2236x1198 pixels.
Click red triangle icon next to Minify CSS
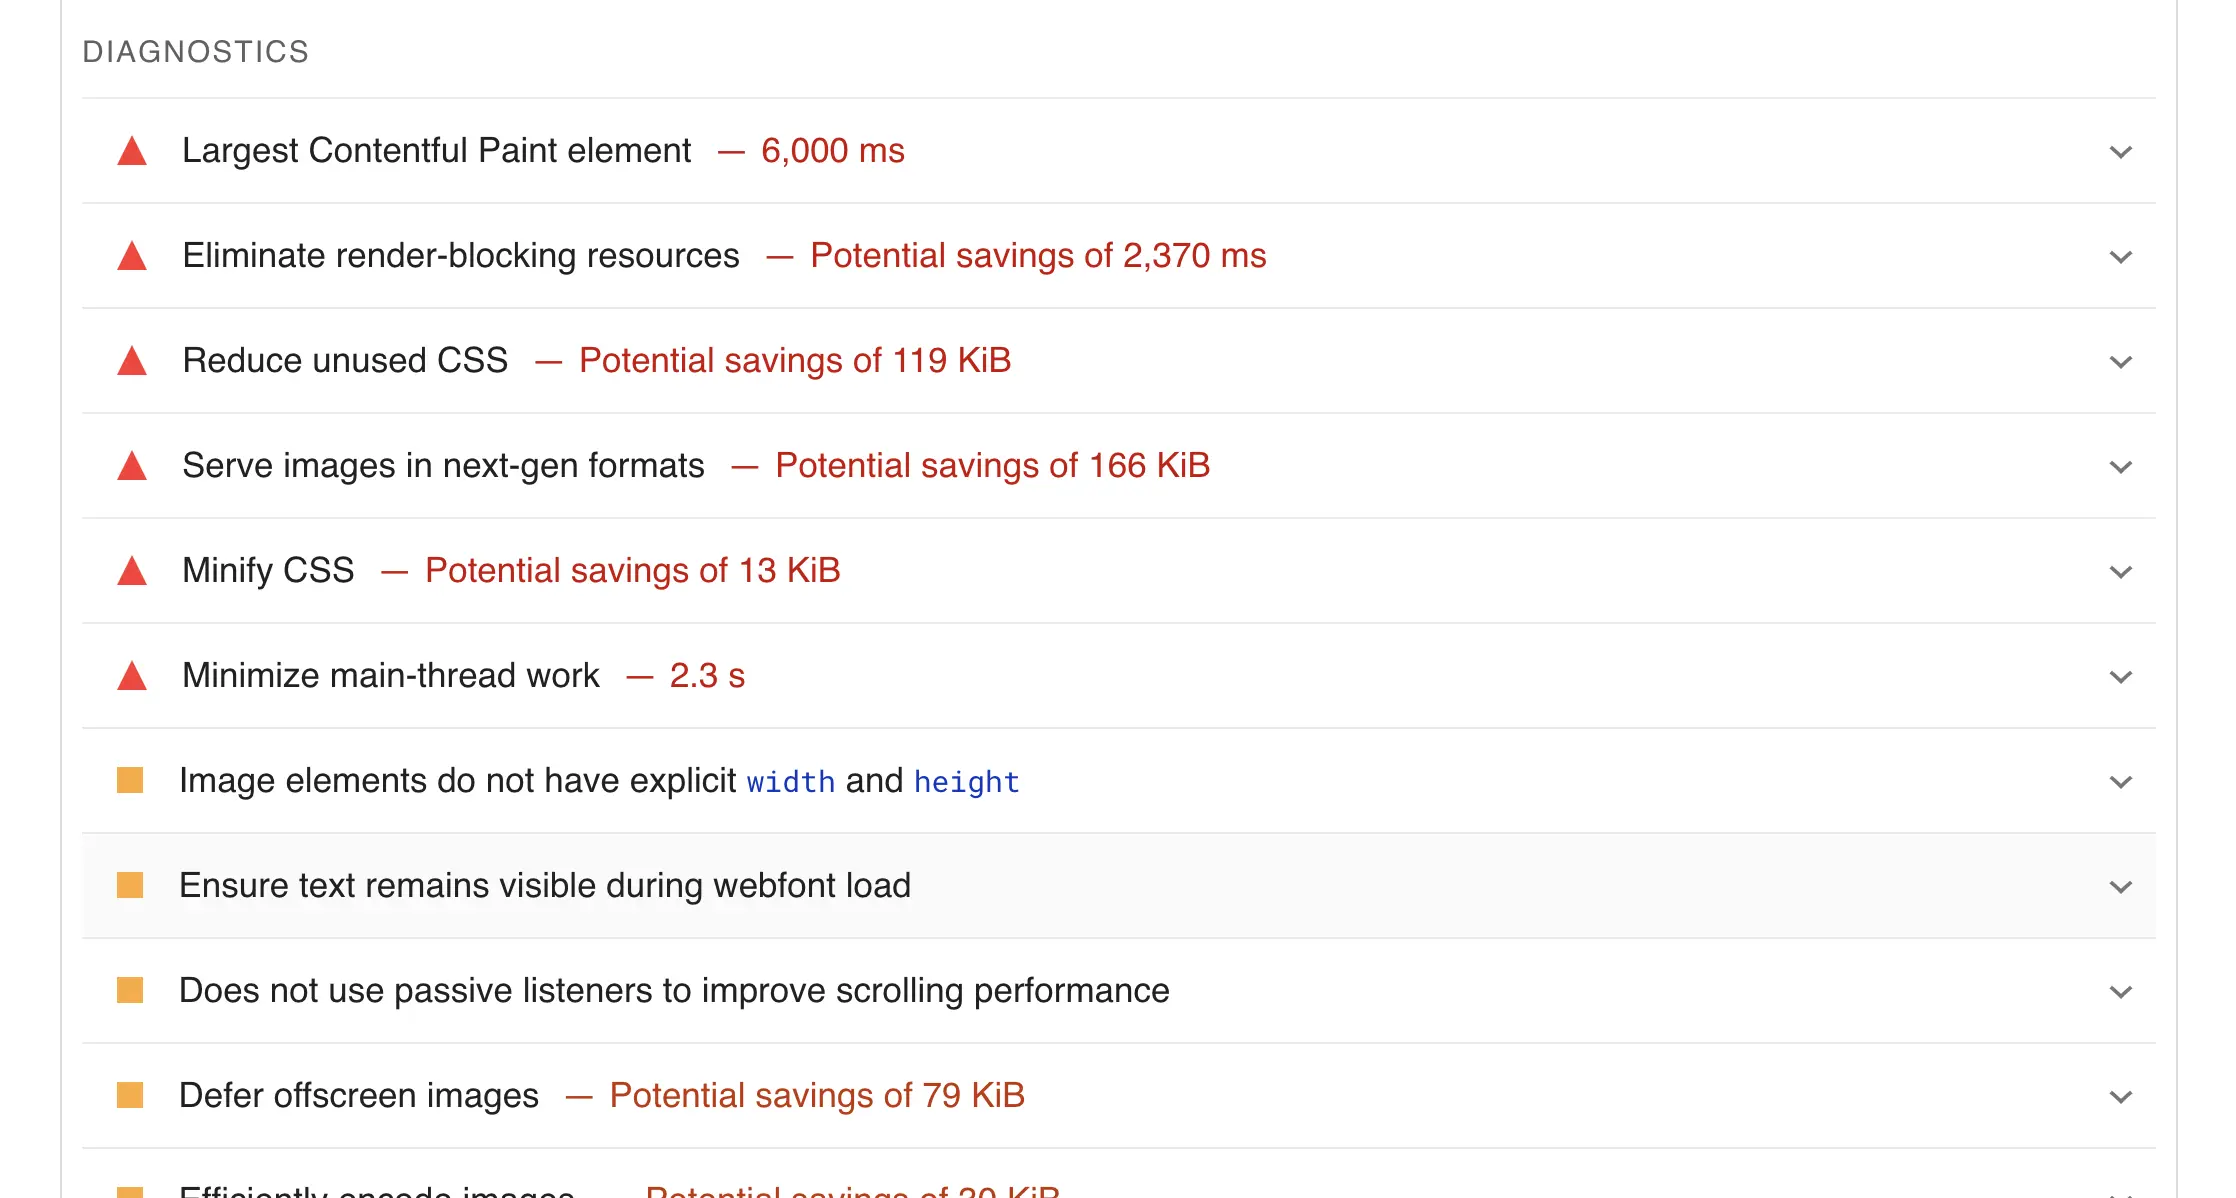tap(132, 572)
